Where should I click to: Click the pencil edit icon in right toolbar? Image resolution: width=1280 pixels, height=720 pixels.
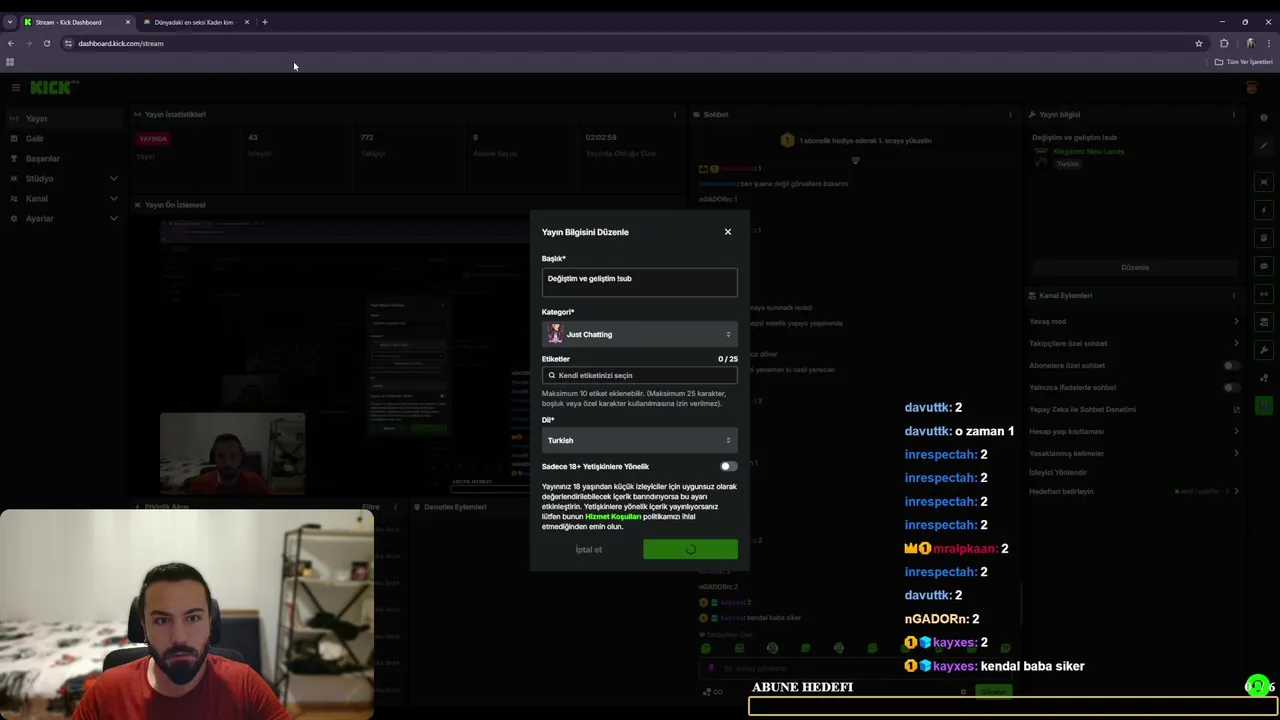point(1264,145)
